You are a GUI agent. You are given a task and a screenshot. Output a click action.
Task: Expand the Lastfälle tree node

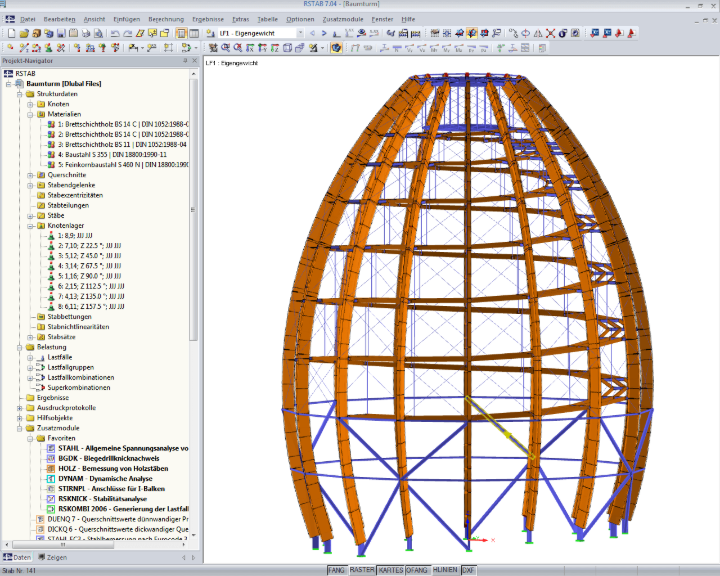coord(30,357)
